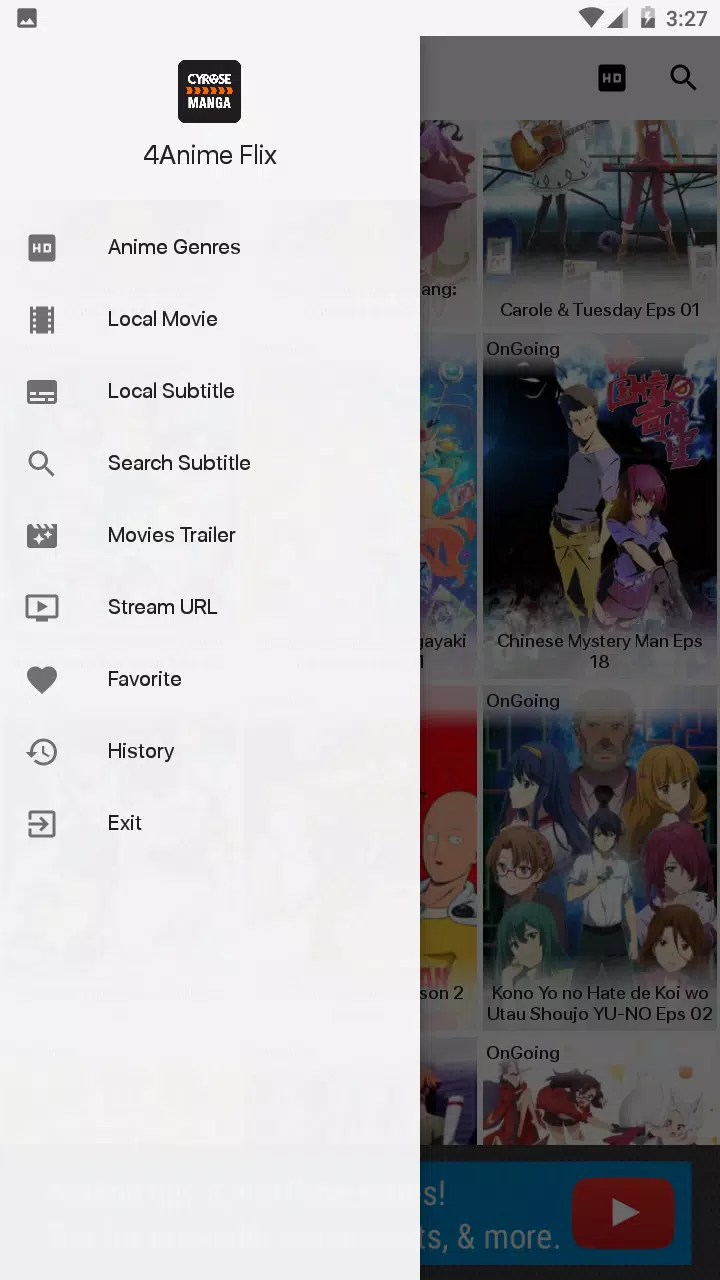Tap the subtitle icon for Local Subtitle
The height and width of the screenshot is (1280, 720).
pyautogui.click(x=42, y=391)
